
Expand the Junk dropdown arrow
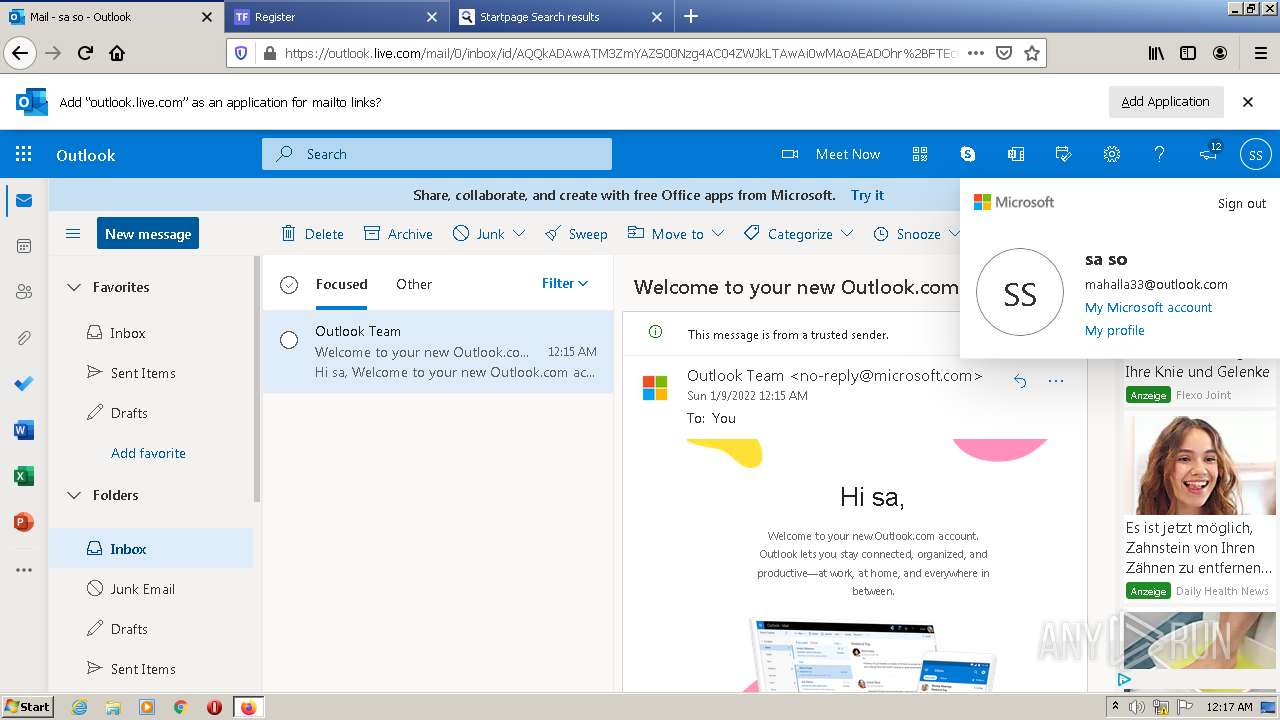click(x=519, y=233)
